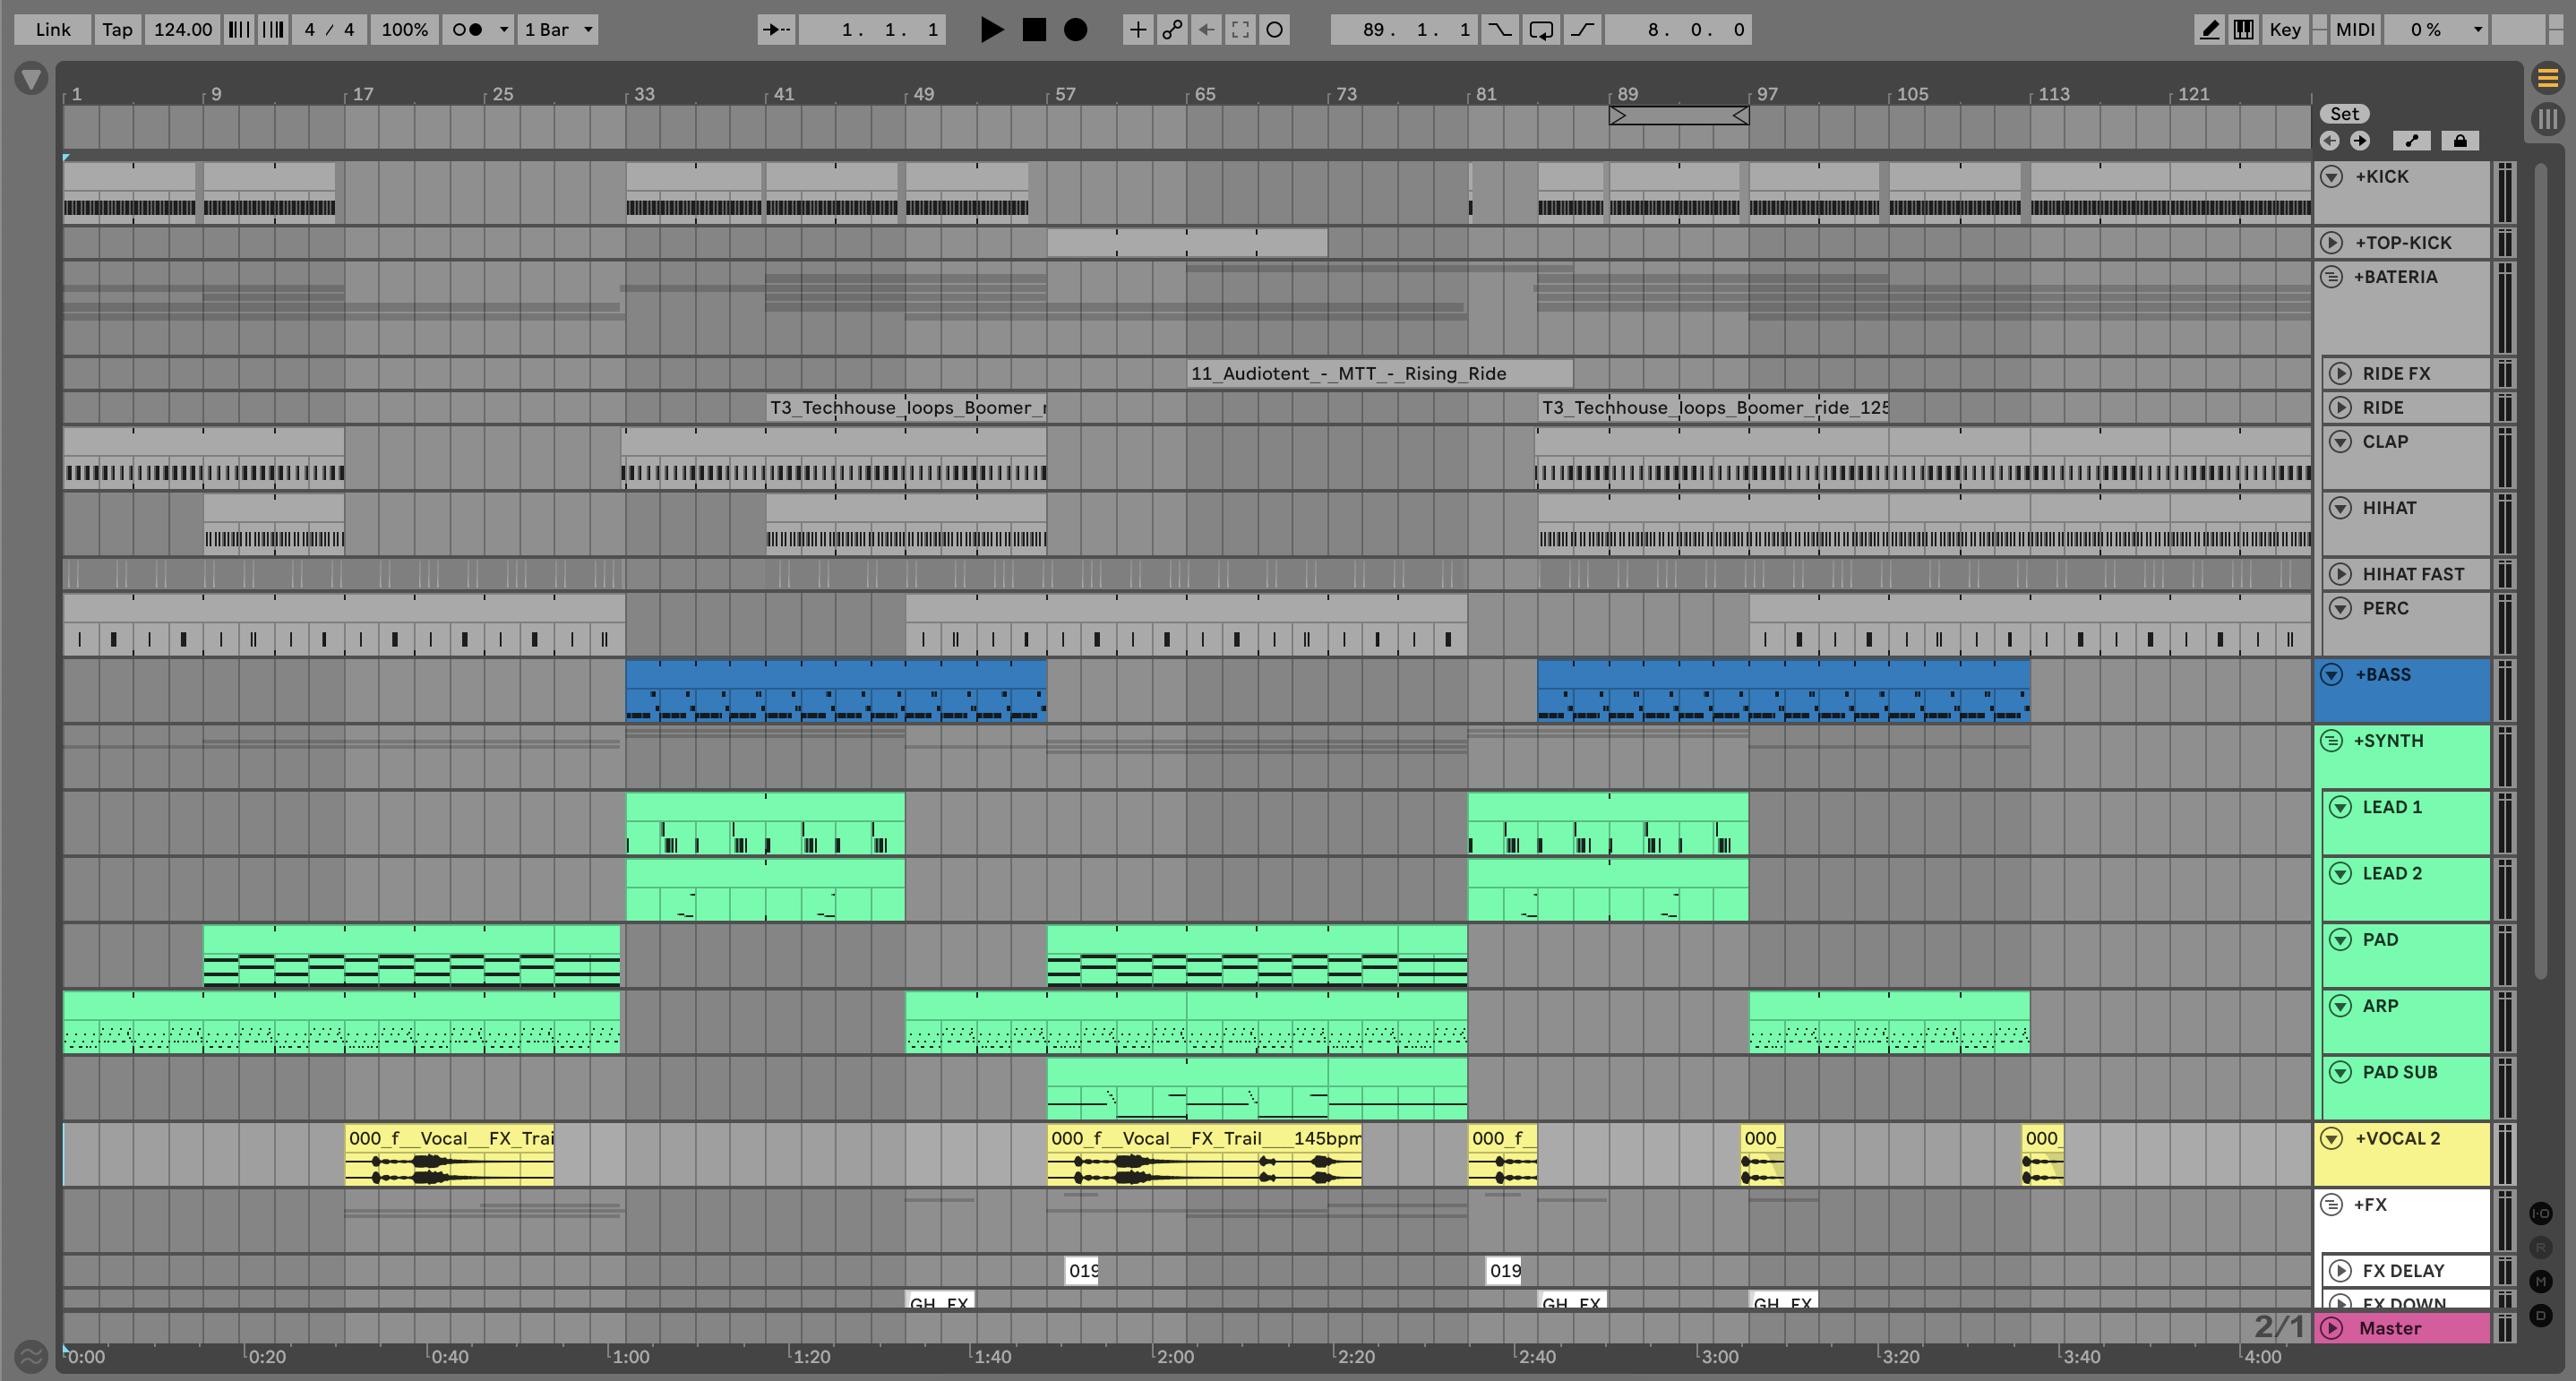The width and height of the screenshot is (2576, 1381).
Task: Click the 4 / 4 time signature field
Action: point(329,30)
